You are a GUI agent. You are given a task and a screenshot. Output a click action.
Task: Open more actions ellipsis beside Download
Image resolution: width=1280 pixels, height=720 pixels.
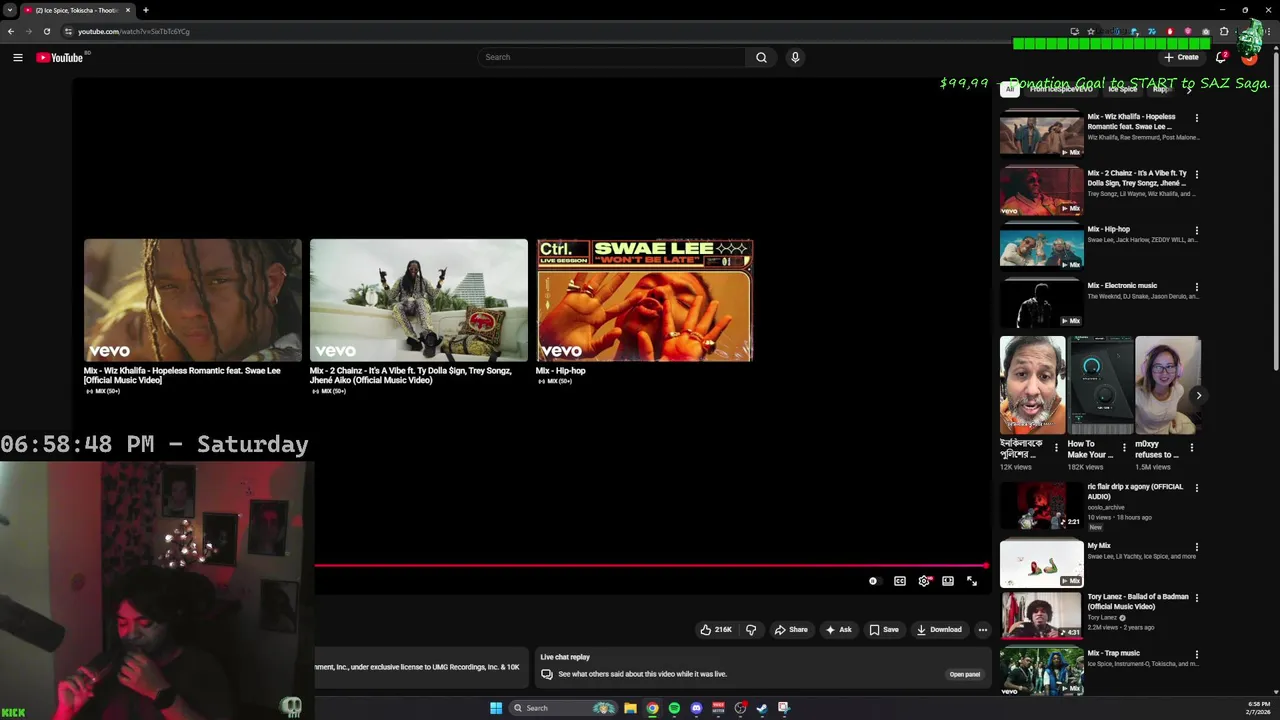[983, 630]
